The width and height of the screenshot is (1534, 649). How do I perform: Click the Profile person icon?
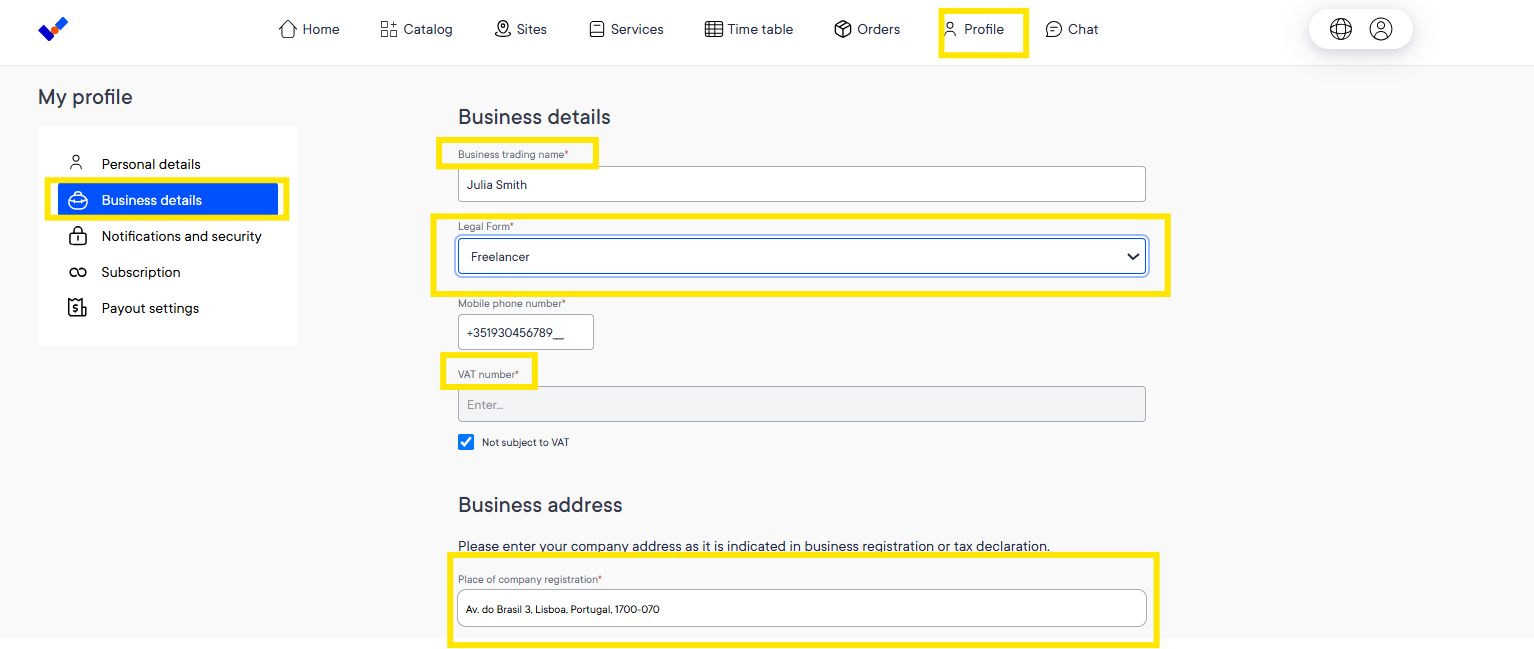click(950, 29)
